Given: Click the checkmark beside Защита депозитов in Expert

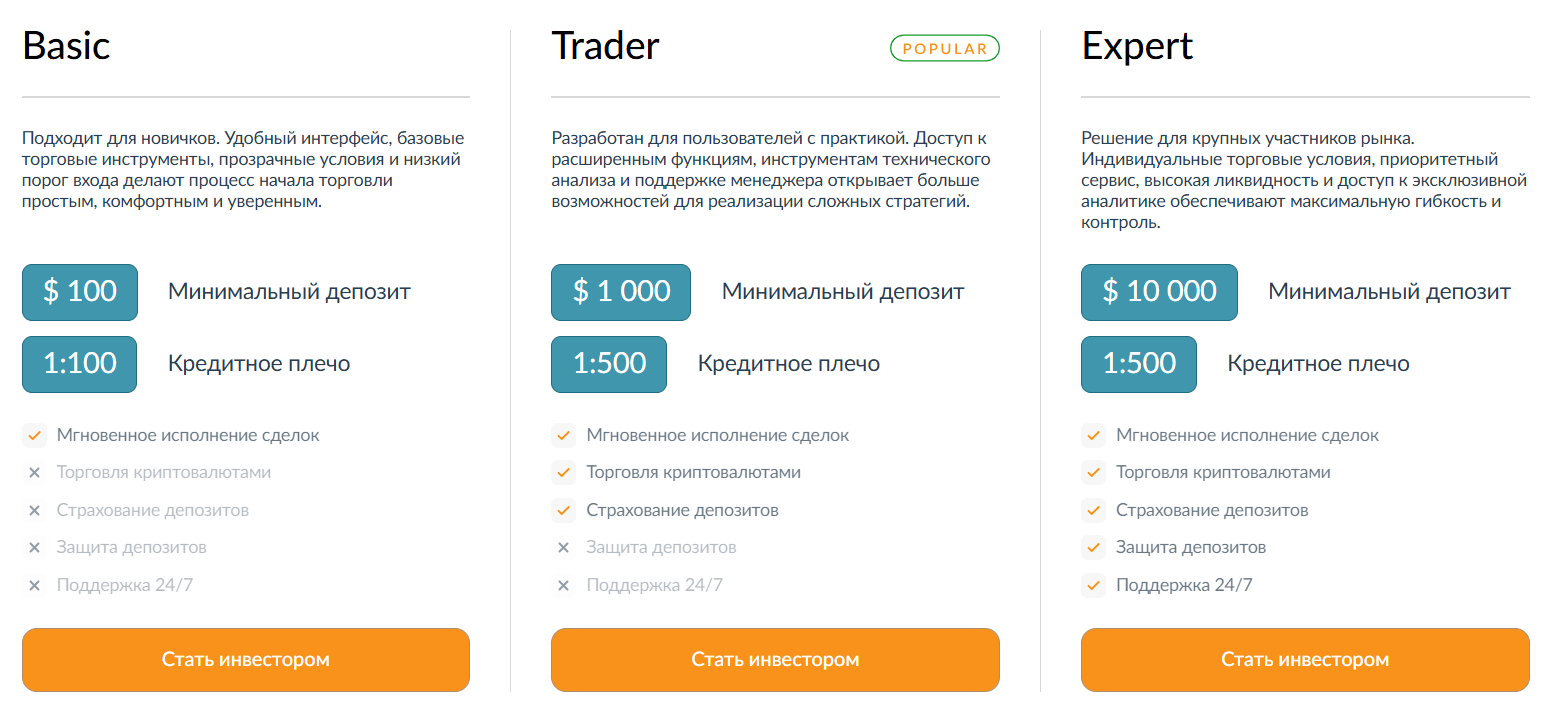Looking at the screenshot, I should (1092, 547).
